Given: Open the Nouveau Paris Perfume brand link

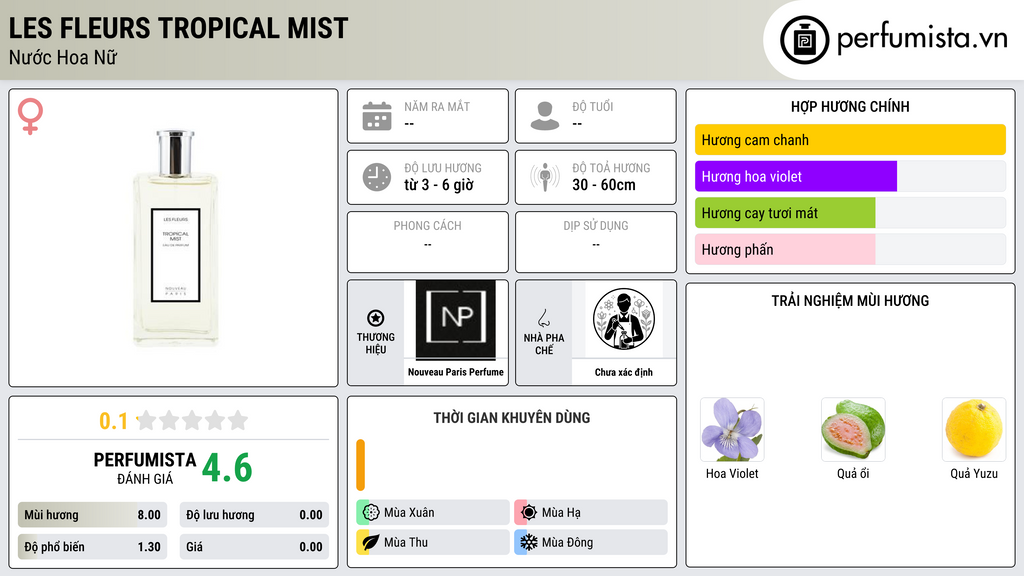Looking at the screenshot, I should (456, 372).
